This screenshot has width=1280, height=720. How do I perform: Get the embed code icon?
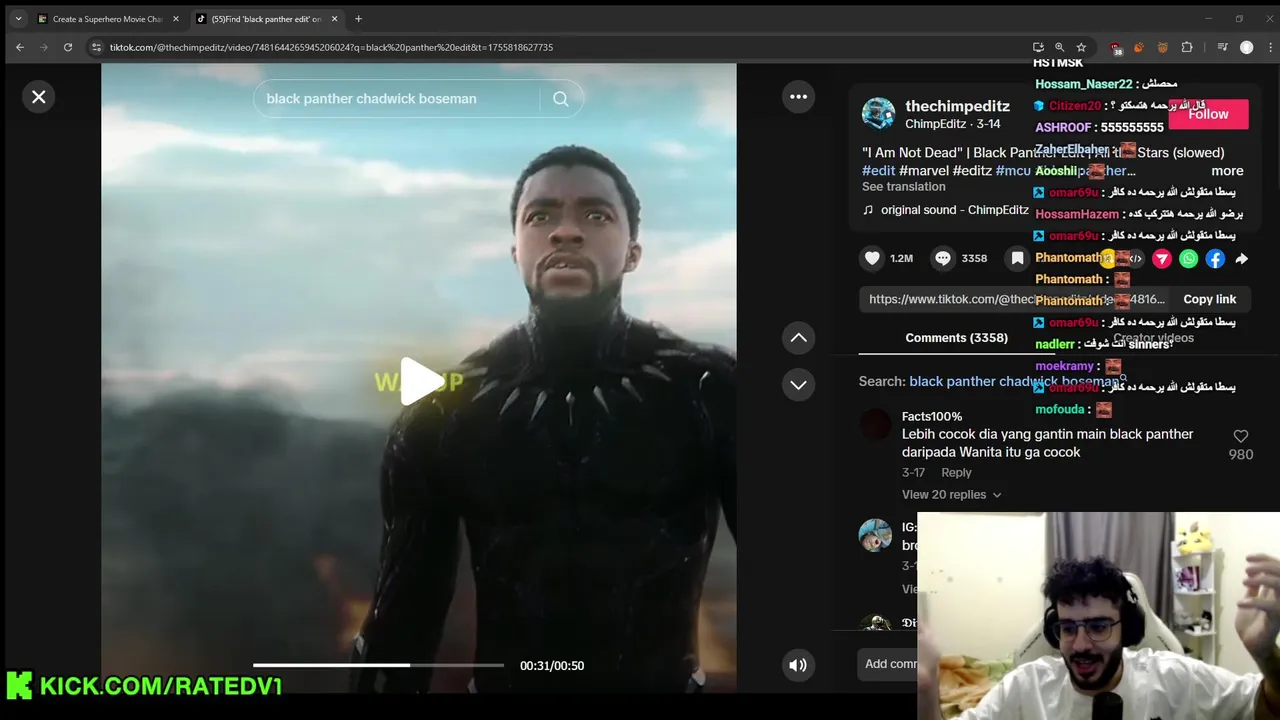[x=1135, y=259]
